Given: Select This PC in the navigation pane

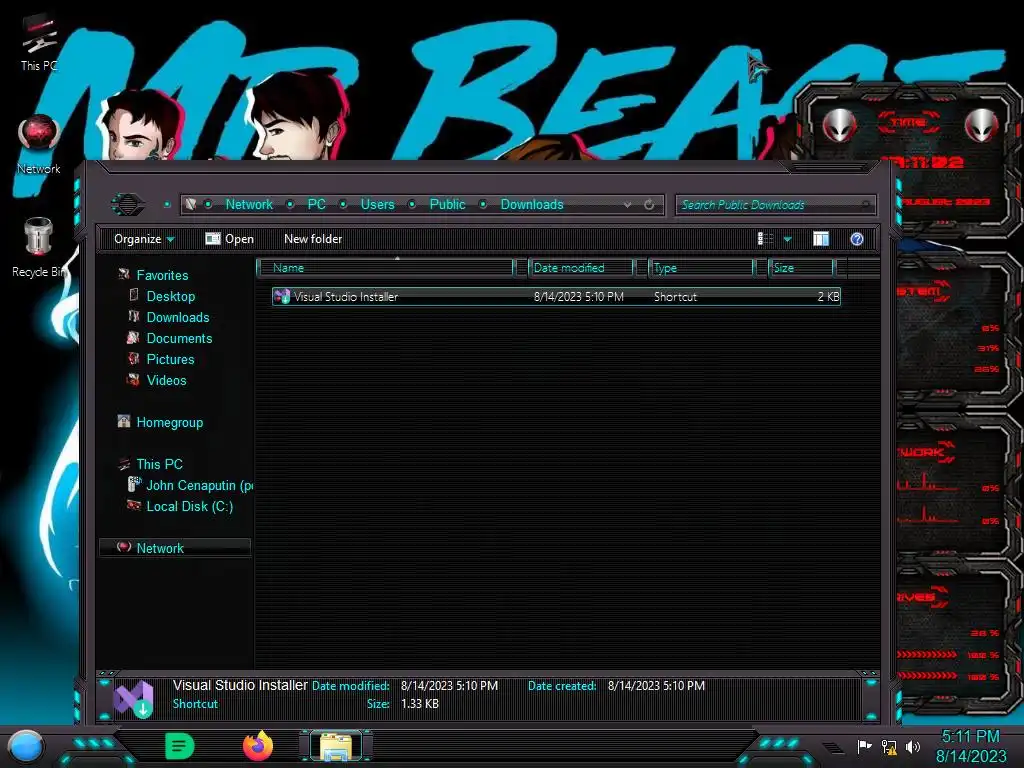Looking at the screenshot, I should (159, 464).
